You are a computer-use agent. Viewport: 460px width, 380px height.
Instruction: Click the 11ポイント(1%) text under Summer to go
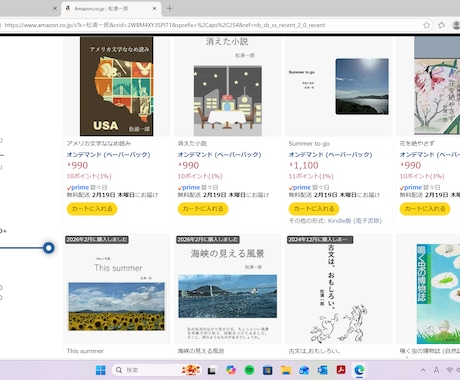coord(311,176)
